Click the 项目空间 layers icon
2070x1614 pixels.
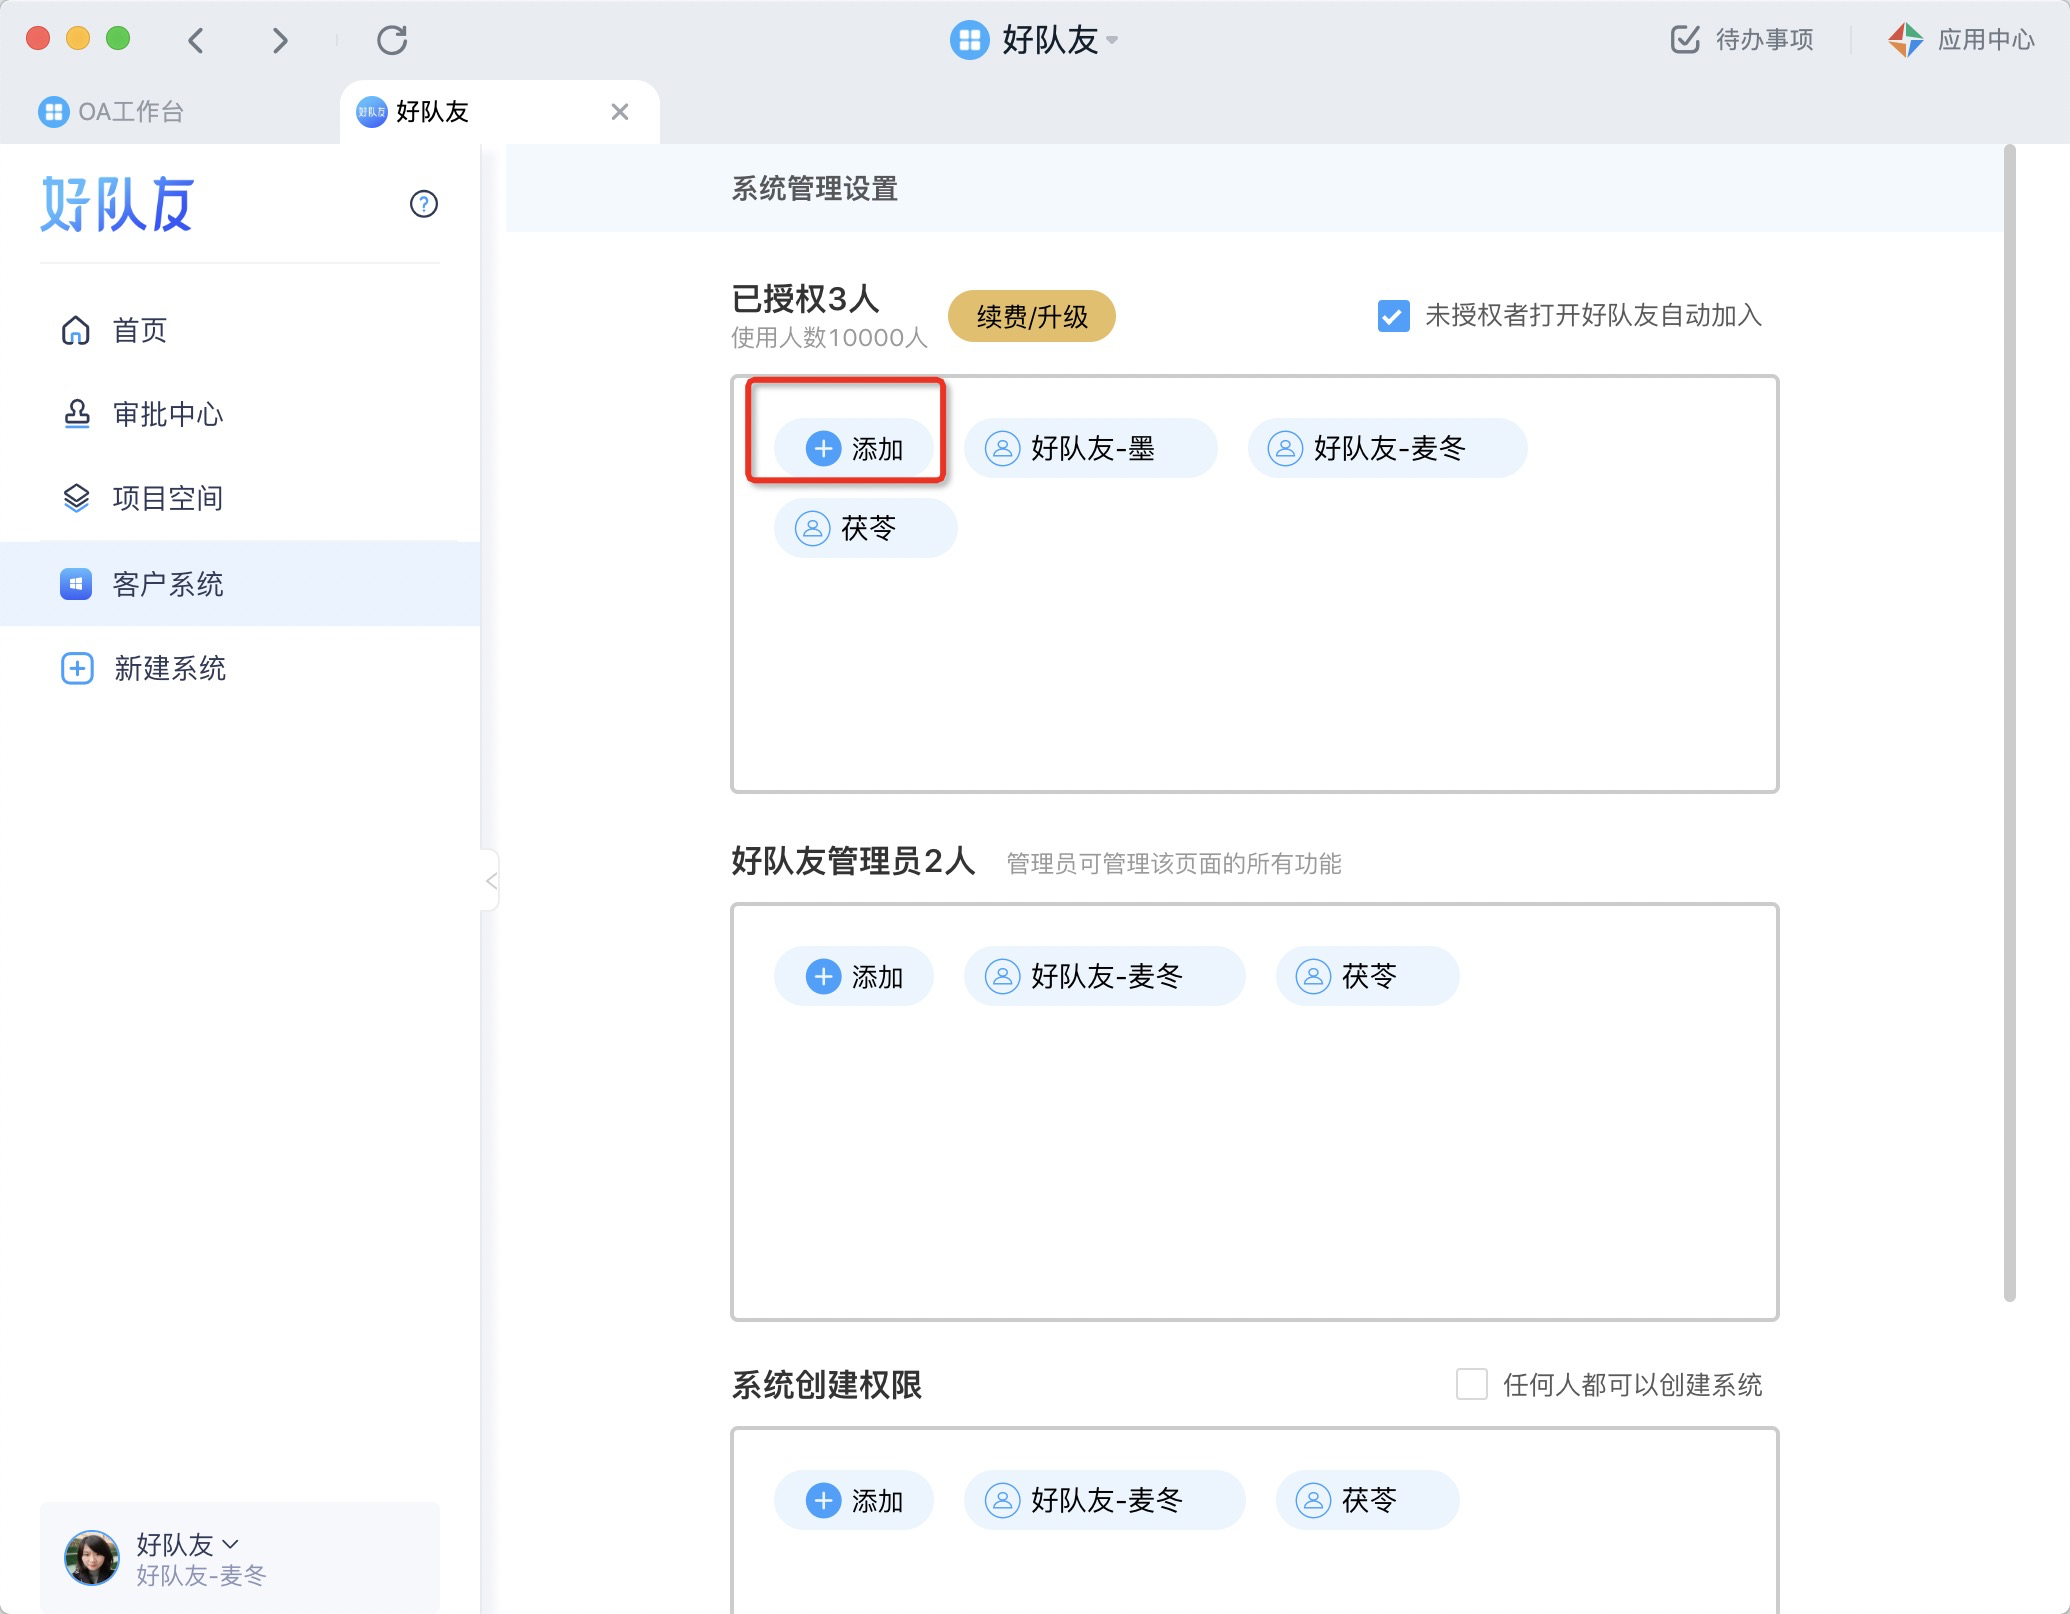tap(76, 498)
